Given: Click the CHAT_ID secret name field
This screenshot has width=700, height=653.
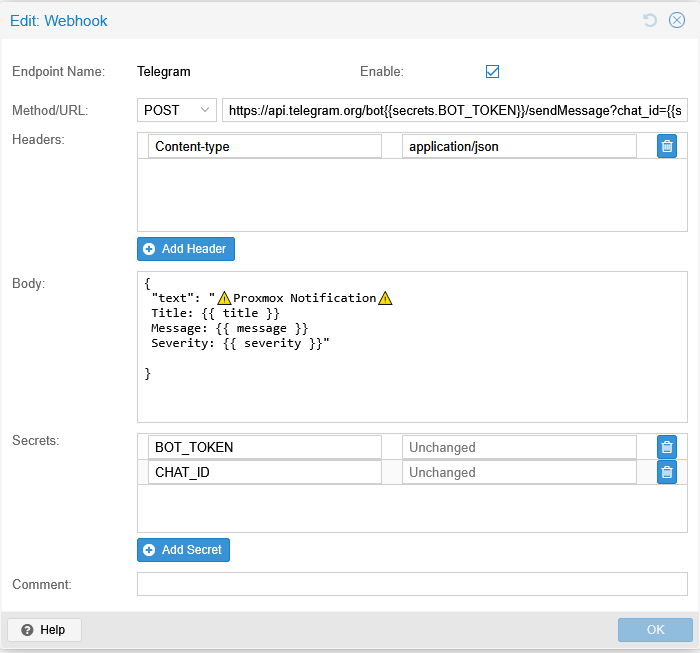Looking at the screenshot, I should click(265, 472).
